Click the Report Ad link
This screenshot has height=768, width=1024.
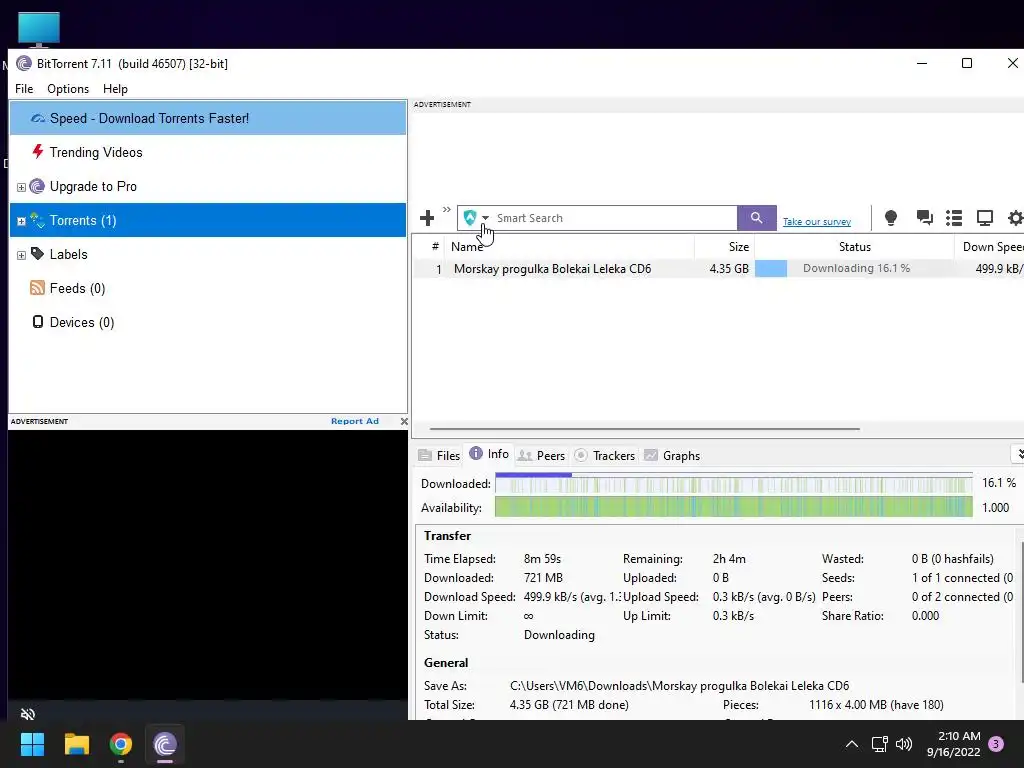(355, 421)
